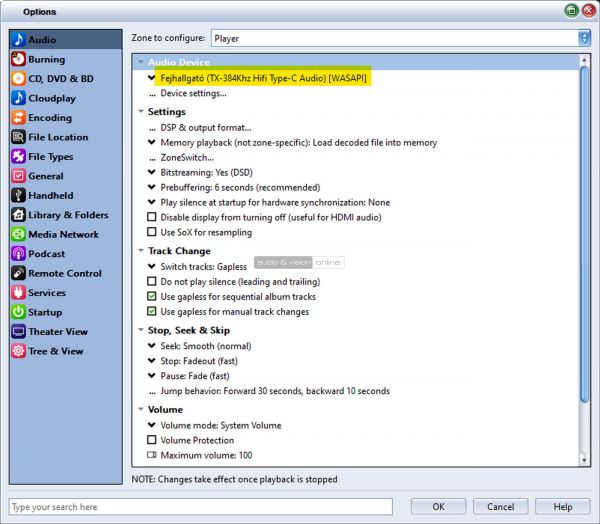Select the Cloudplay icon
600x524 pixels.
click(19, 98)
